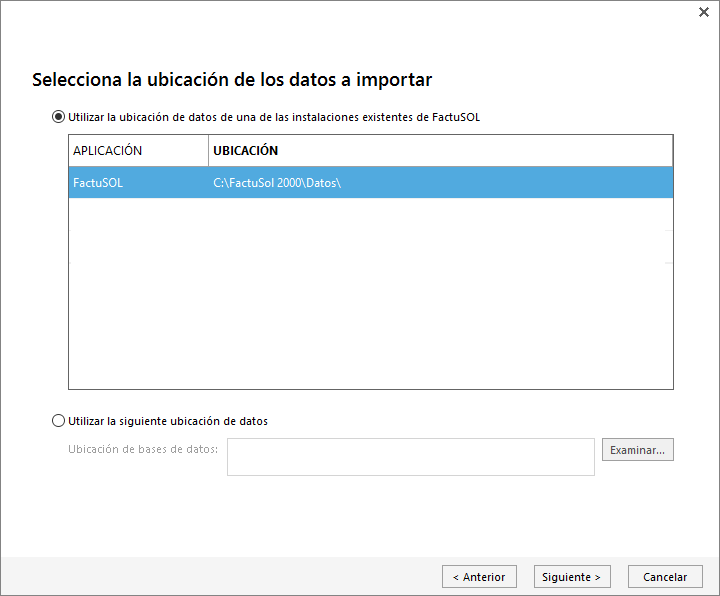Click the blank footer area left of Anterior
The width and height of the screenshot is (720, 596).
(220, 577)
